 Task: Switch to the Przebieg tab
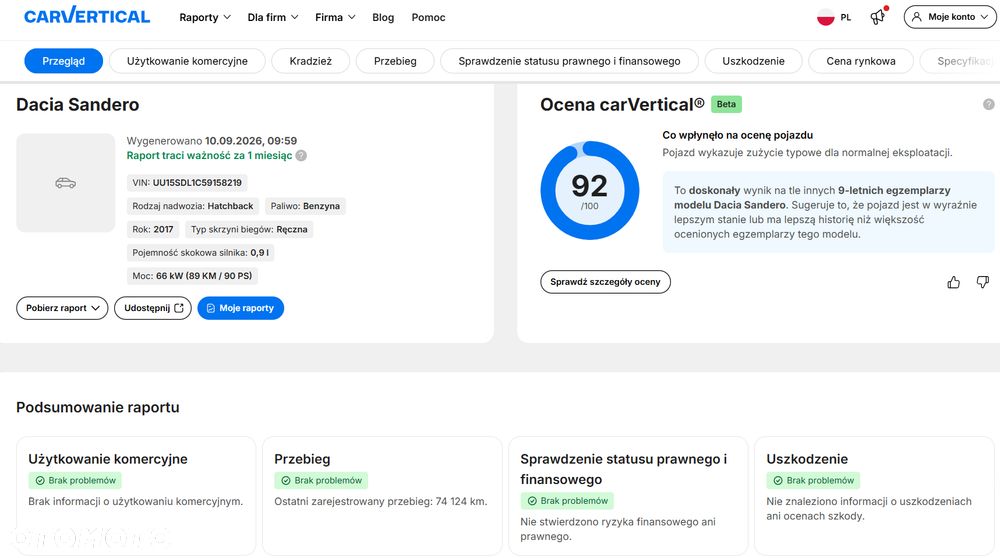pyautogui.click(x=395, y=61)
